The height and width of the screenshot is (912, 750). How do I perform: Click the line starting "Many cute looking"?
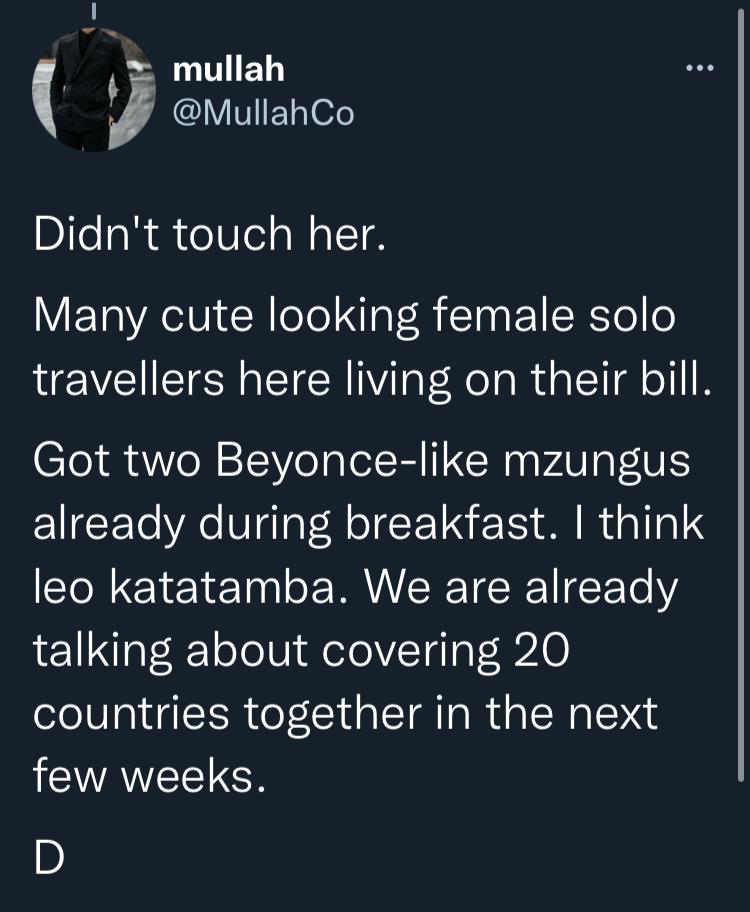coord(355,318)
